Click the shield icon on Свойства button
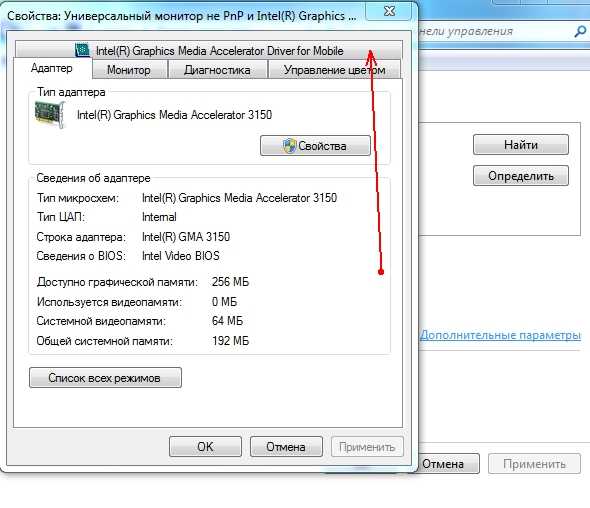Image resolution: width=590 pixels, height=508 pixels. click(289, 146)
